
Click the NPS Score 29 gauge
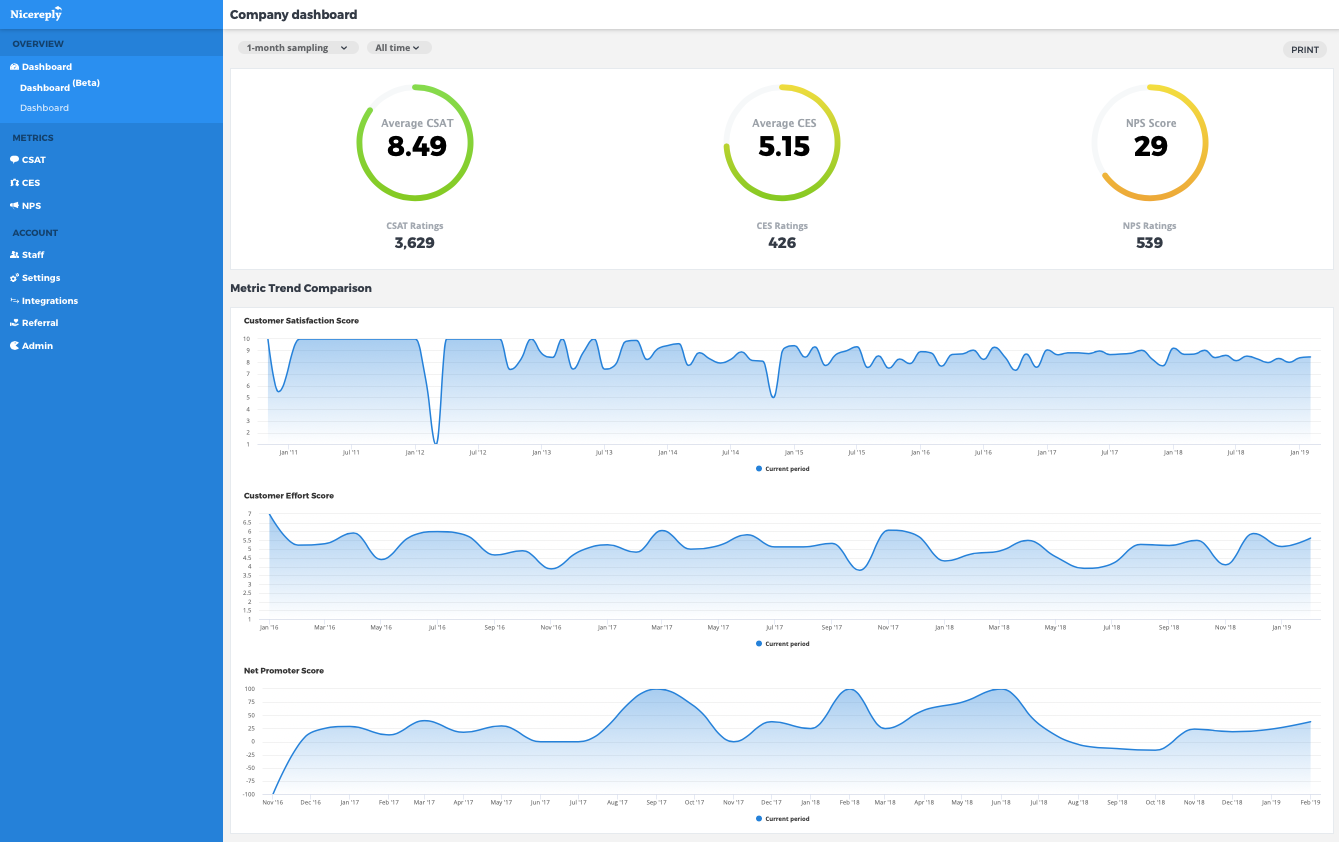point(1150,143)
